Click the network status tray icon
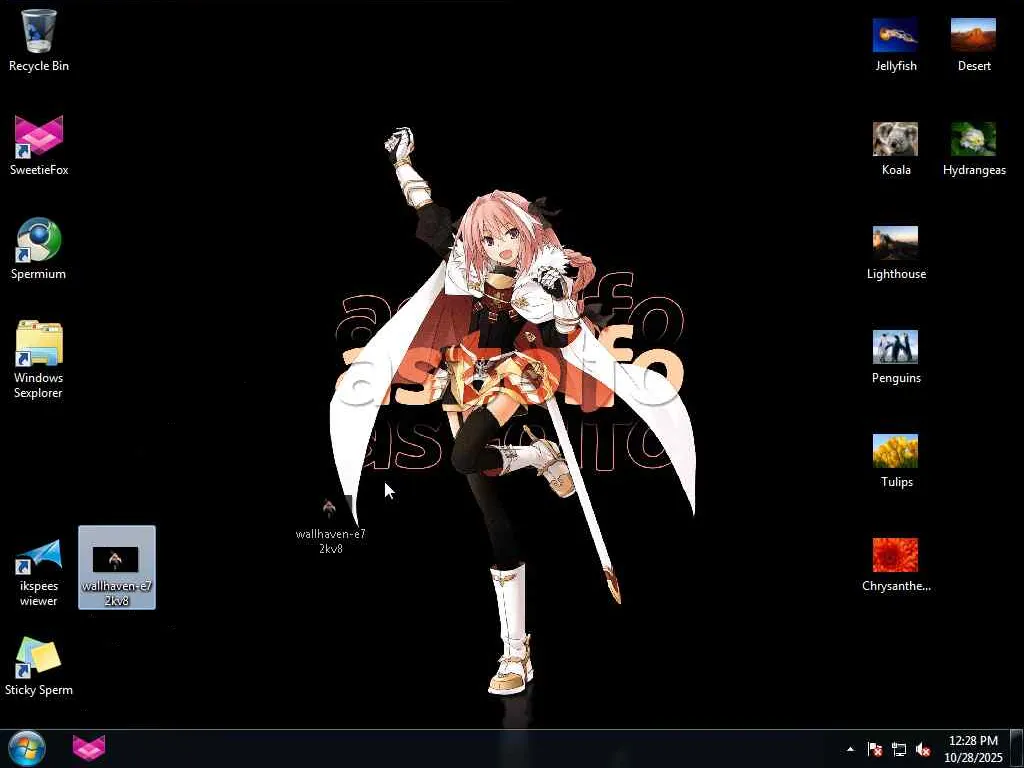The width and height of the screenshot is (1024, 768). tap(899, 749)
